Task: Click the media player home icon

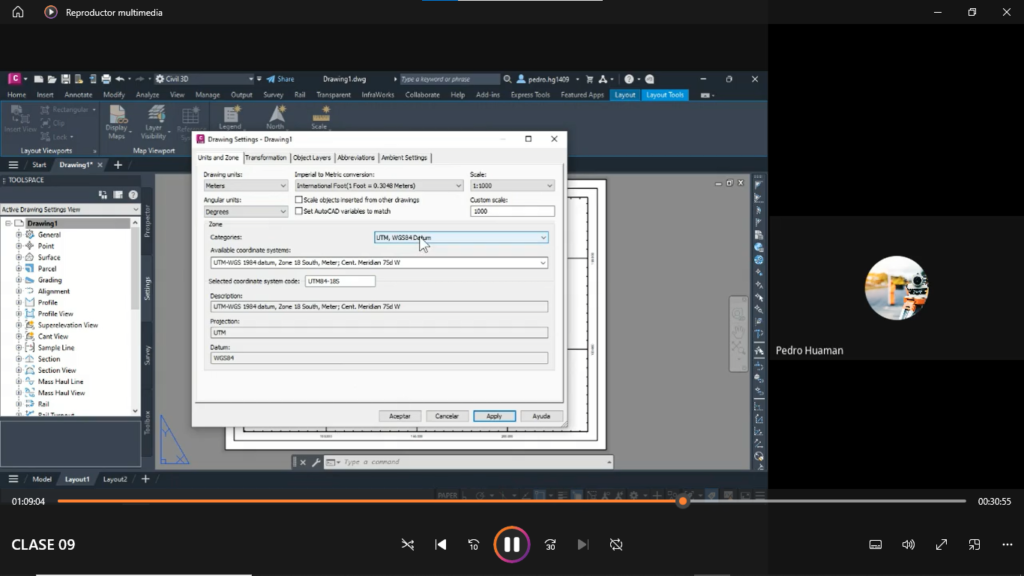Action: pyautogui.click(x=17, y=12)
